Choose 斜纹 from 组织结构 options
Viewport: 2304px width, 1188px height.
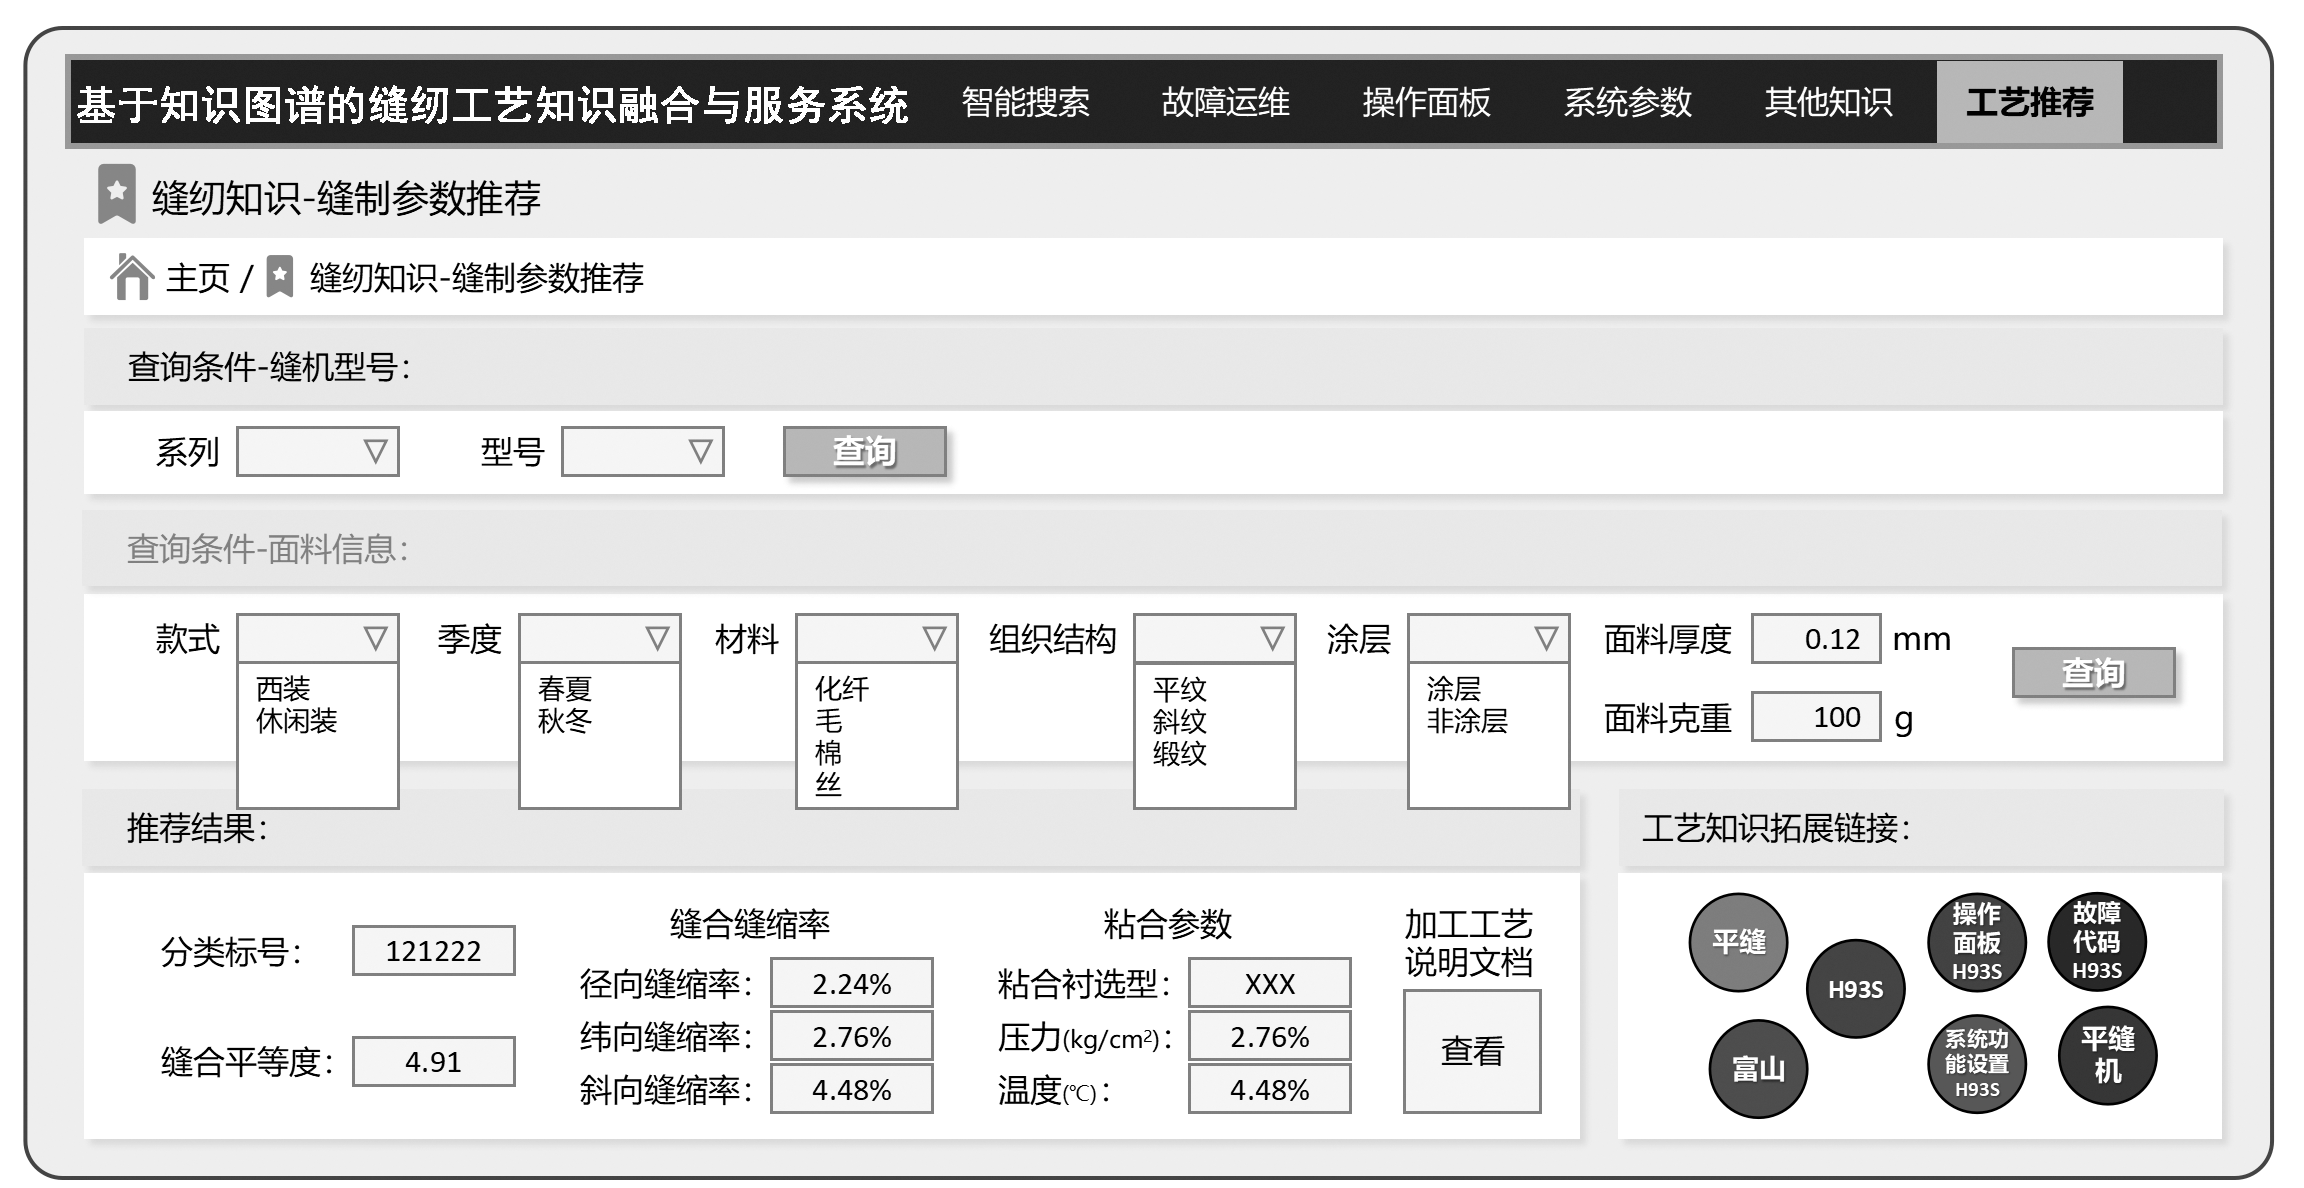[x=1179, y=721]
